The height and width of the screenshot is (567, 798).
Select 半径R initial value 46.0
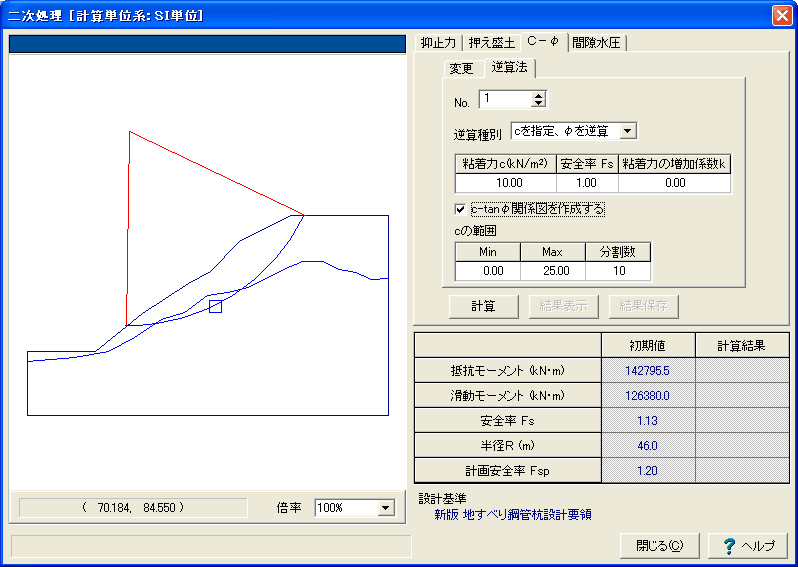coord(647,445)
